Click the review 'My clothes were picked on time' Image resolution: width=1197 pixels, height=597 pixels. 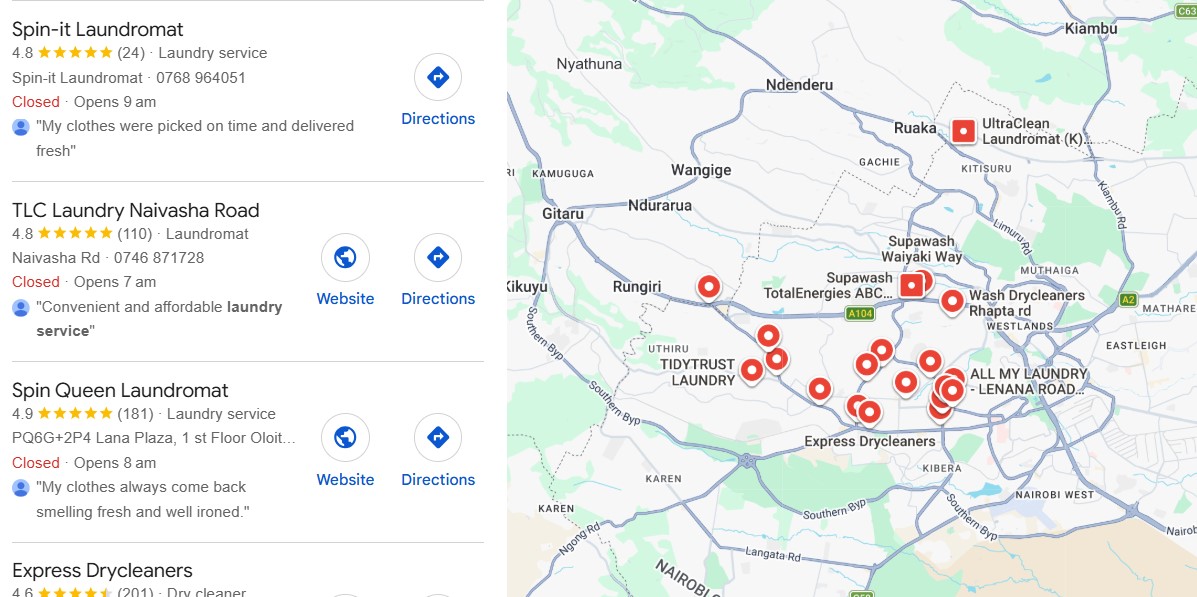coord(195,138)
